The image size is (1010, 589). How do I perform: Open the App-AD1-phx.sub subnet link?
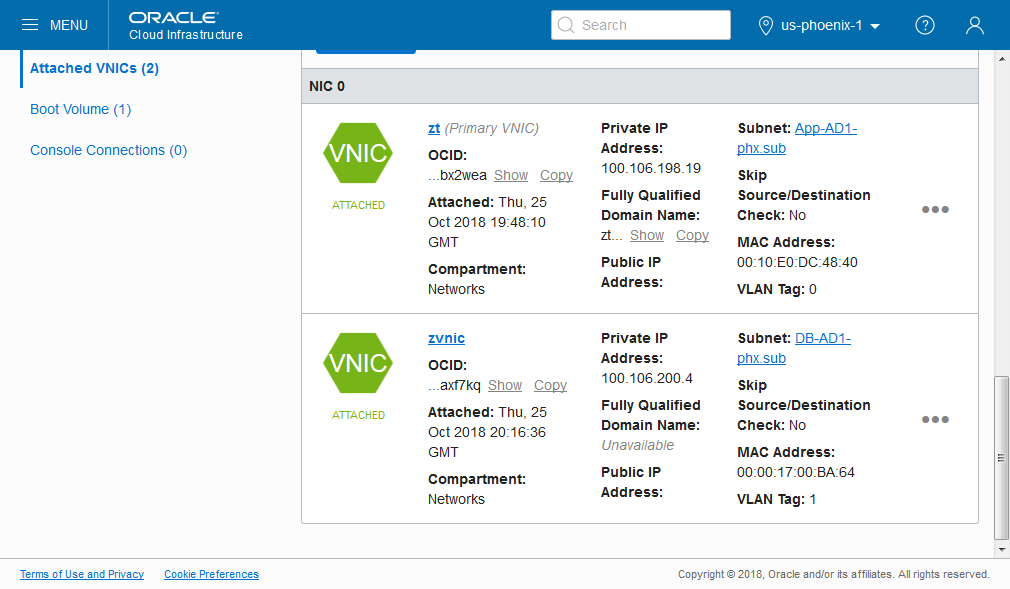pyautogui.click(x=825, y=128)
